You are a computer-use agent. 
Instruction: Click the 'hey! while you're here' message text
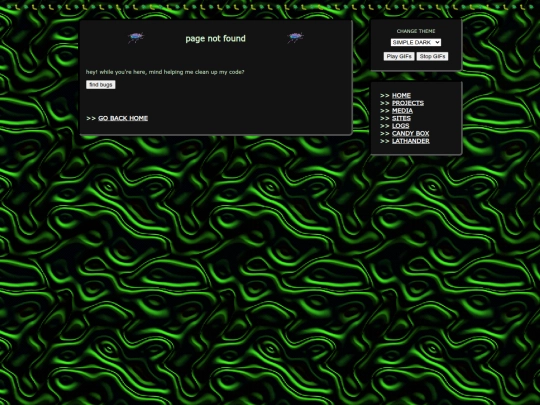[165, 72]
